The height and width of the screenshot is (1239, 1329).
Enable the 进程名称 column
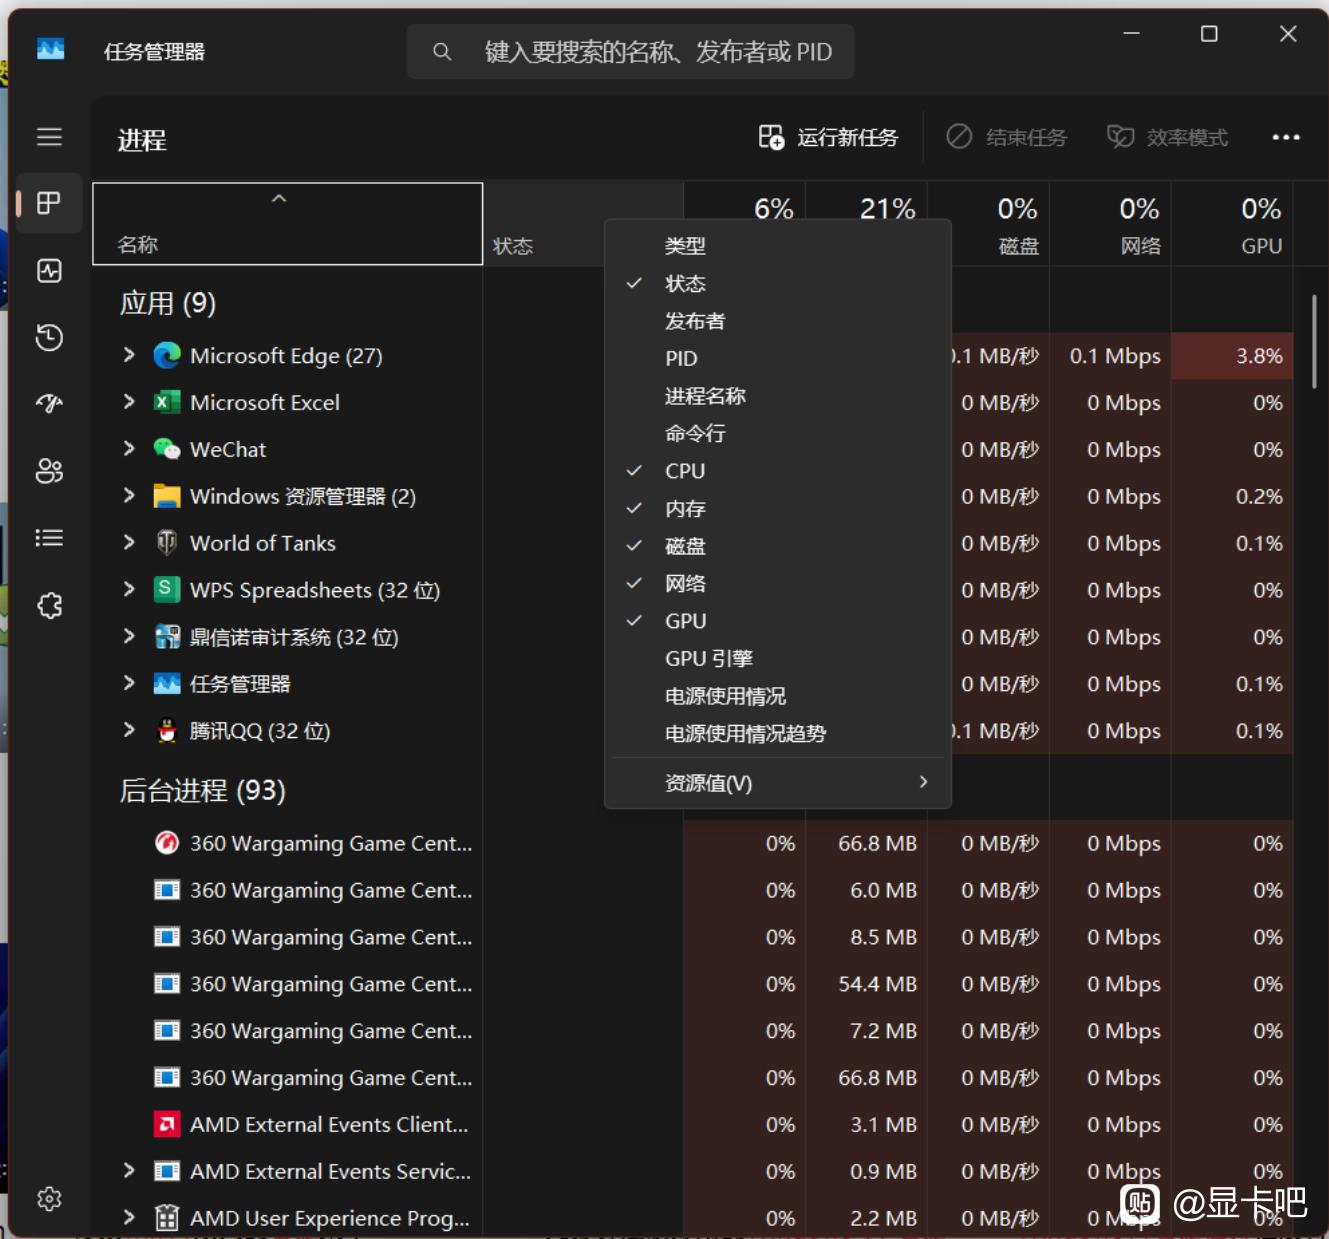777,396
